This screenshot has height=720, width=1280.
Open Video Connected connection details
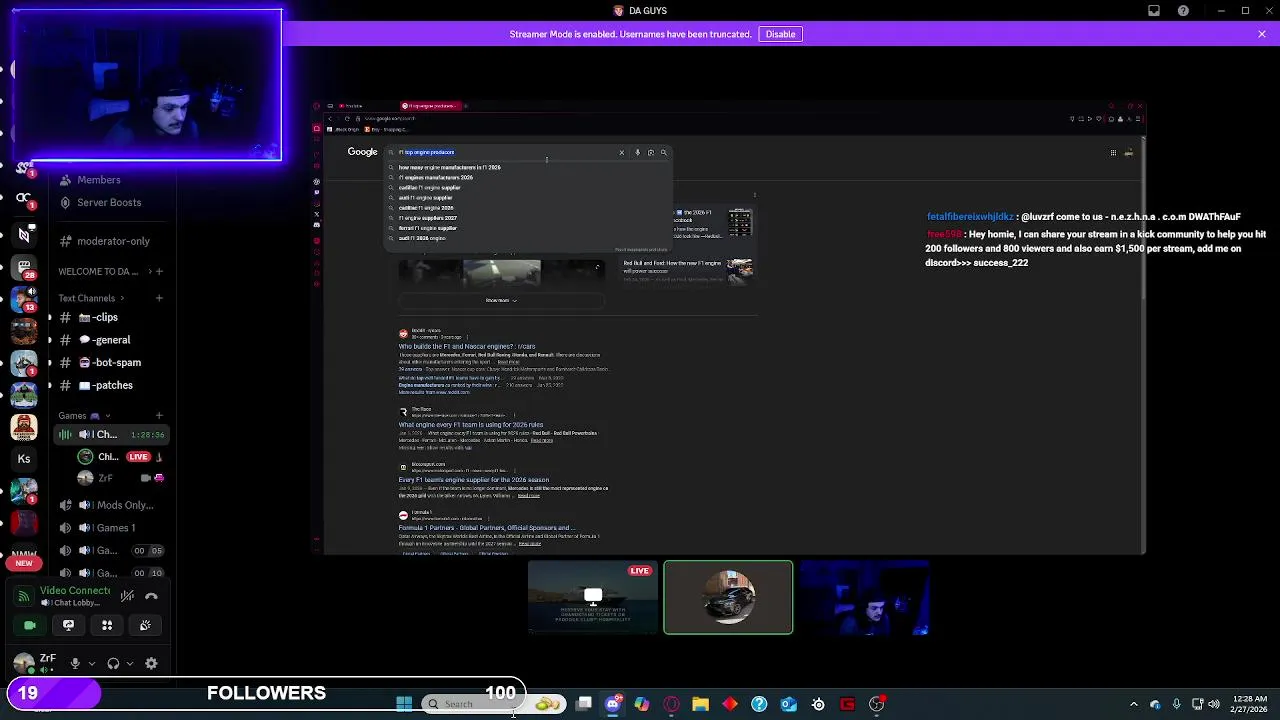(x=74, y=591)
